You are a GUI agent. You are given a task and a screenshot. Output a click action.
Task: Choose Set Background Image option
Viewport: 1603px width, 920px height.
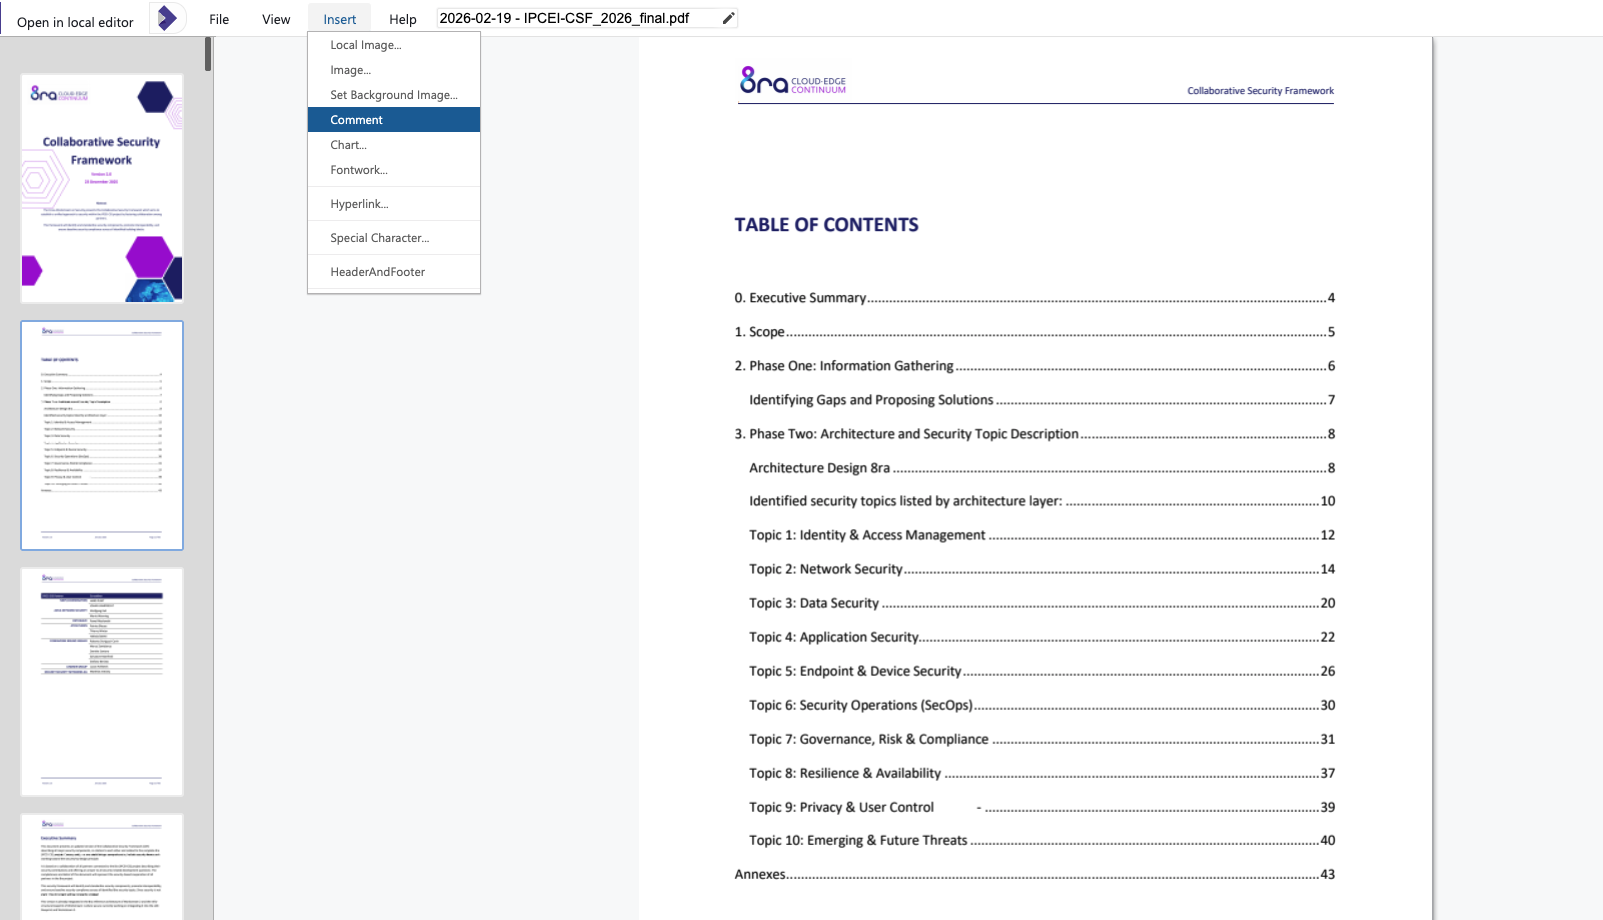(x=394, y=95)
